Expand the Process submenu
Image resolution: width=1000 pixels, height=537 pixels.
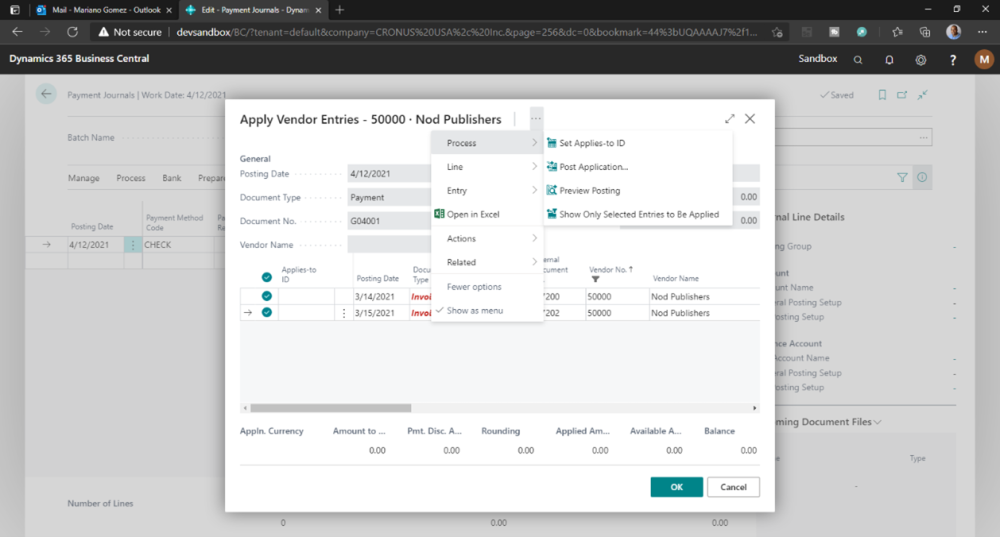[487, 143]
